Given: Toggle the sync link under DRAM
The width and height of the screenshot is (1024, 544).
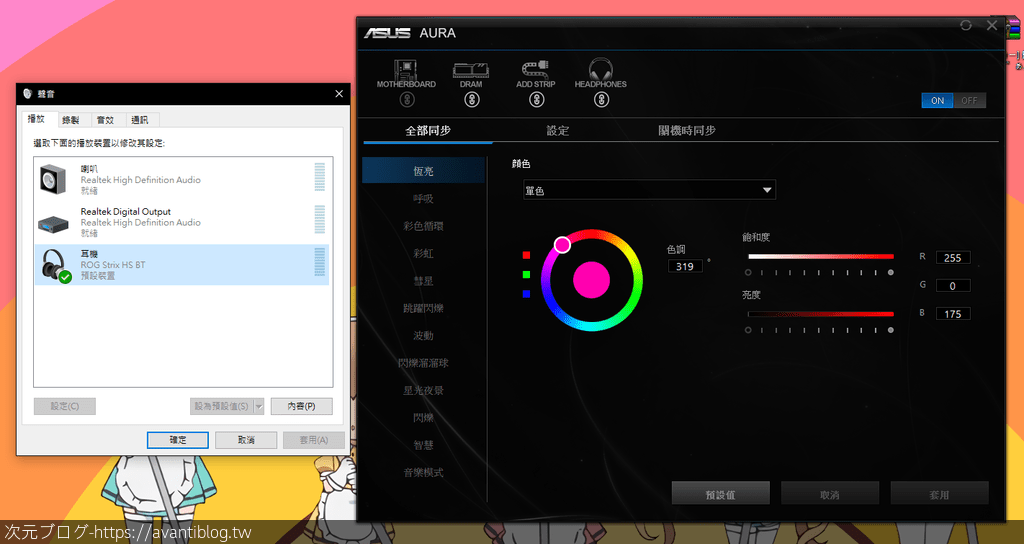Looking at the screenshot, I should point(471,100).
